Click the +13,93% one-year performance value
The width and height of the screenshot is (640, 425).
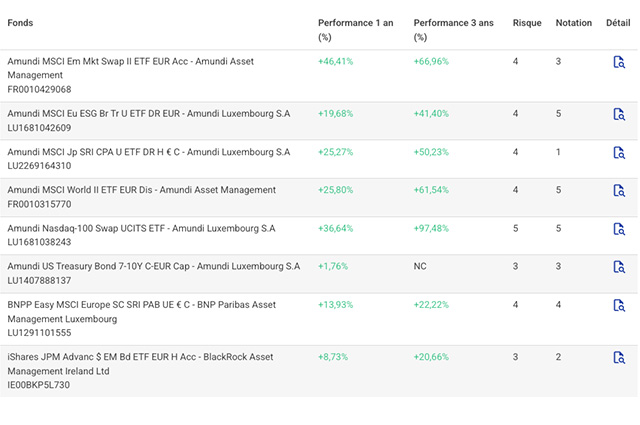click(x=336, y=305)
